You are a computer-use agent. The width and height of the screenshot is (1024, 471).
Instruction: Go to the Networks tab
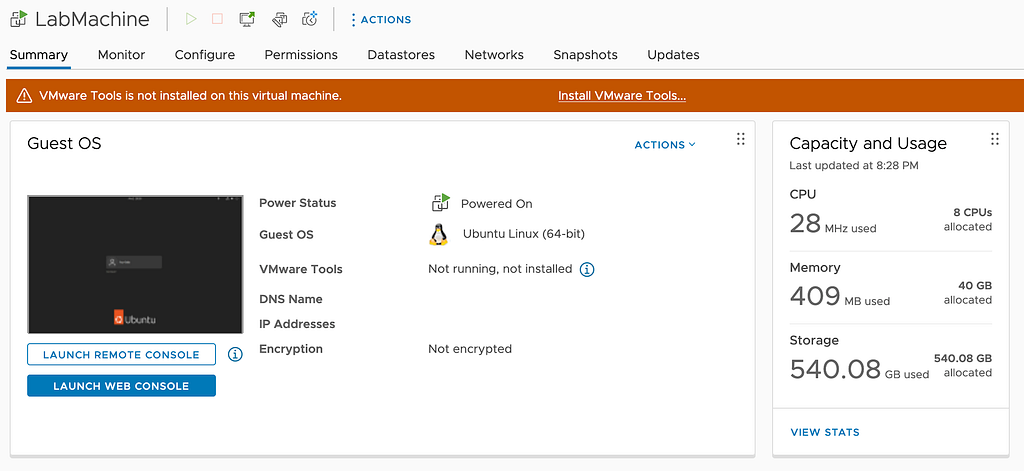pyautogui.click(x=494, y=55)
